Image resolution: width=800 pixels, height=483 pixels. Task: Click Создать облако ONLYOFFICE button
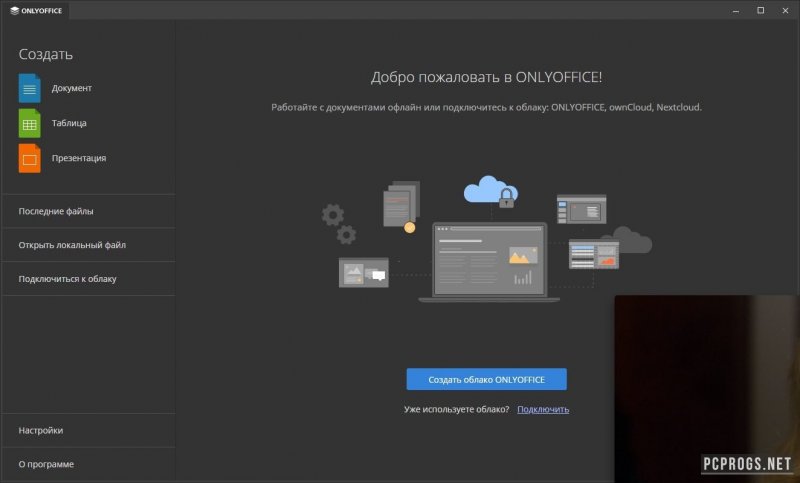tap(486, 379)
